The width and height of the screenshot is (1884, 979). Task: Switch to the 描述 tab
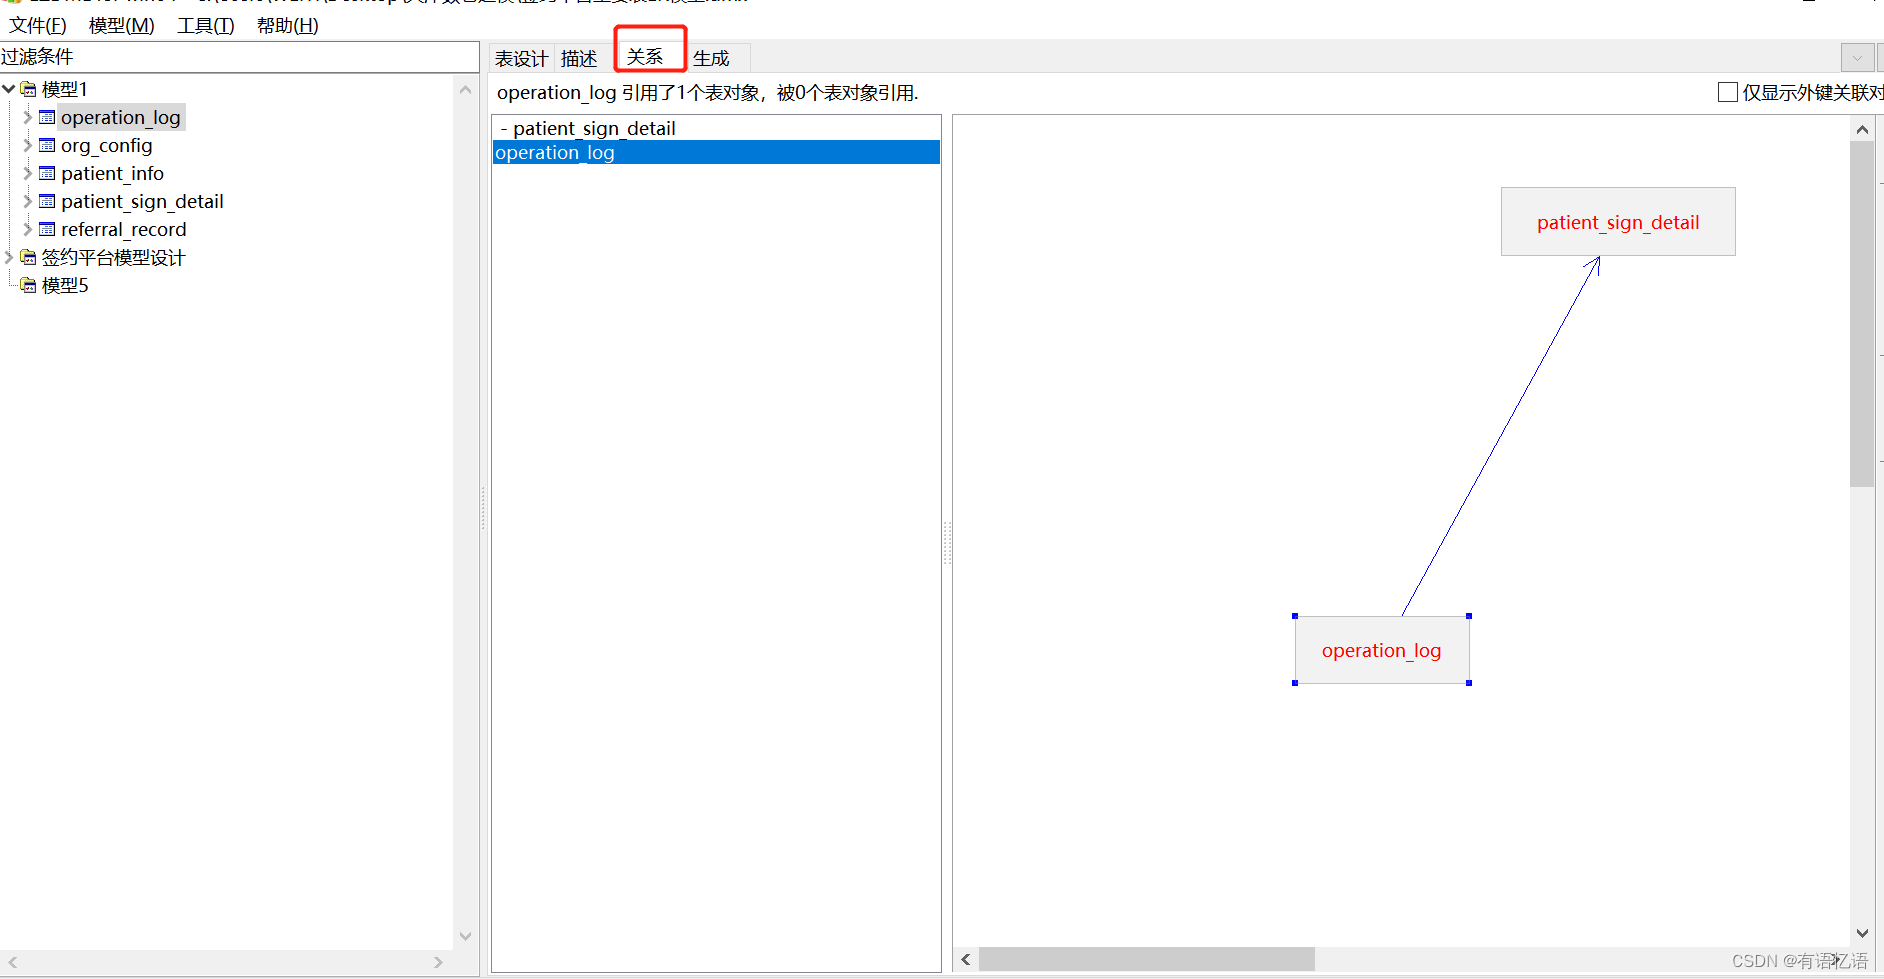tap(579, 58)
